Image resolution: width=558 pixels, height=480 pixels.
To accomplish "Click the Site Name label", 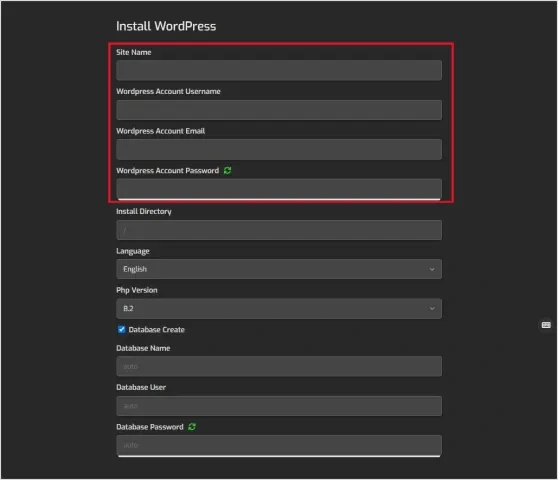I will coord(133,52).
